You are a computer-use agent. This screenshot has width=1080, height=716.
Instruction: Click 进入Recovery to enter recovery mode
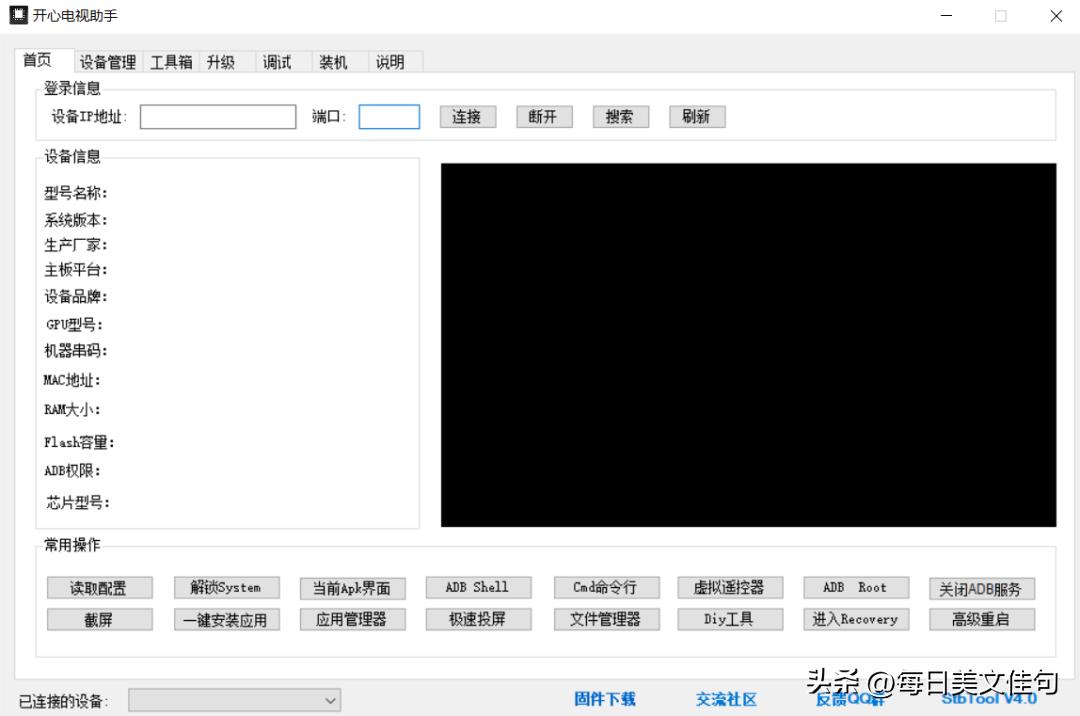856,619
